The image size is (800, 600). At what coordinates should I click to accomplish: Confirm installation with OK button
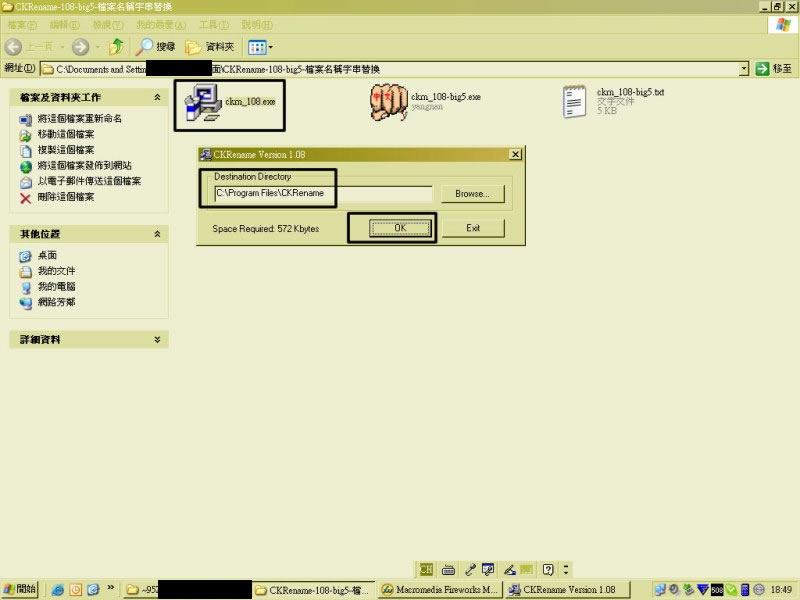[401, 228]
